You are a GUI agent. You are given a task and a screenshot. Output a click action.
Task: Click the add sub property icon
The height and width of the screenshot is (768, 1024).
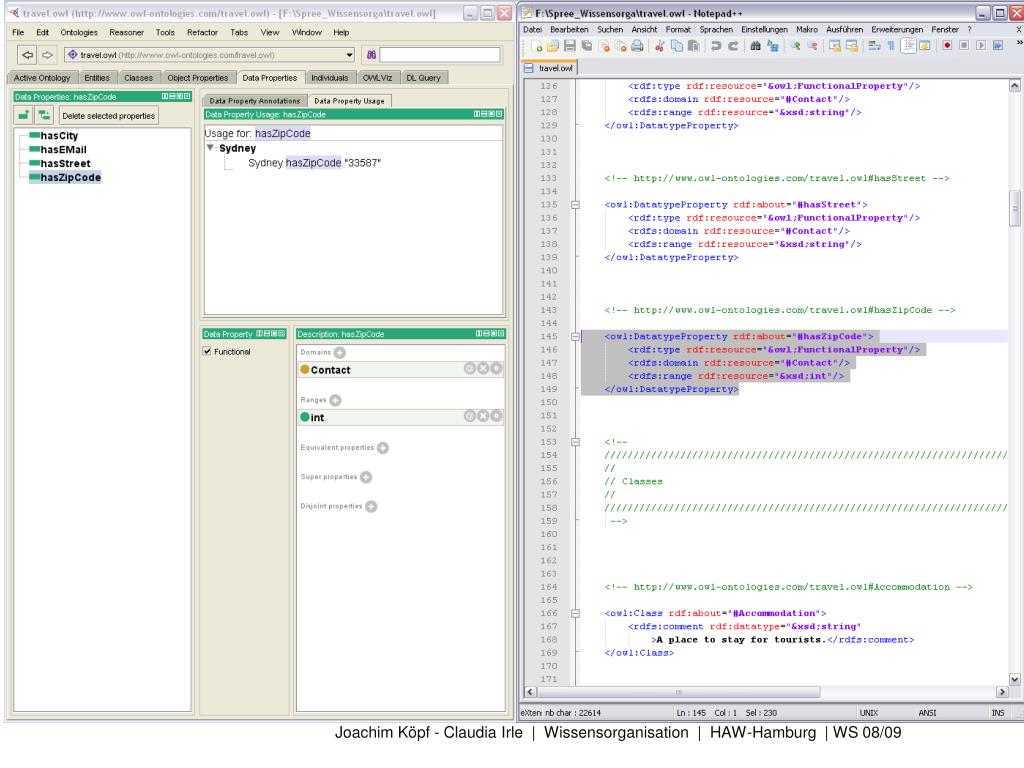point(24,116)
